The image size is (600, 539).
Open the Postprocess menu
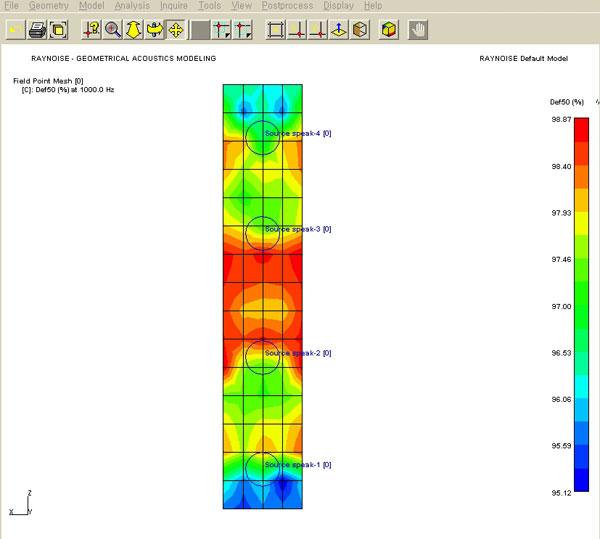coord(287,6)
